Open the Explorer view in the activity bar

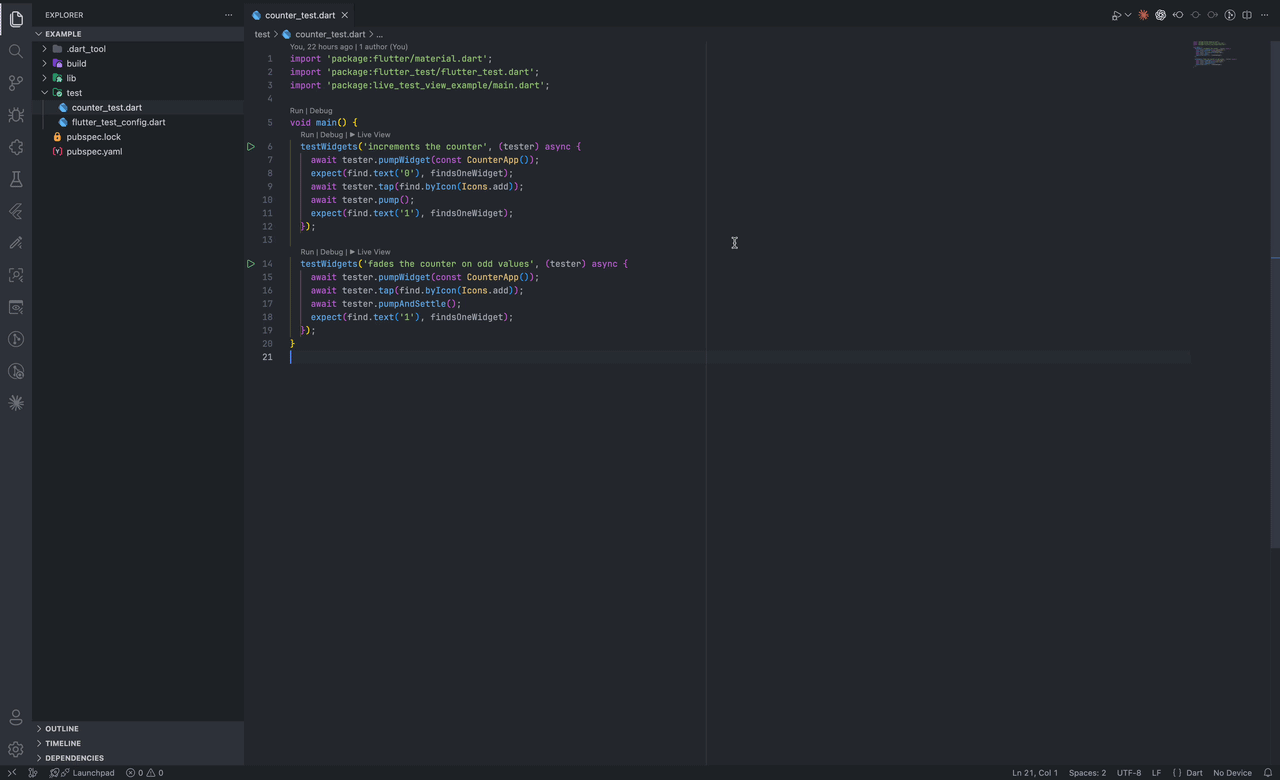point(16,19)
